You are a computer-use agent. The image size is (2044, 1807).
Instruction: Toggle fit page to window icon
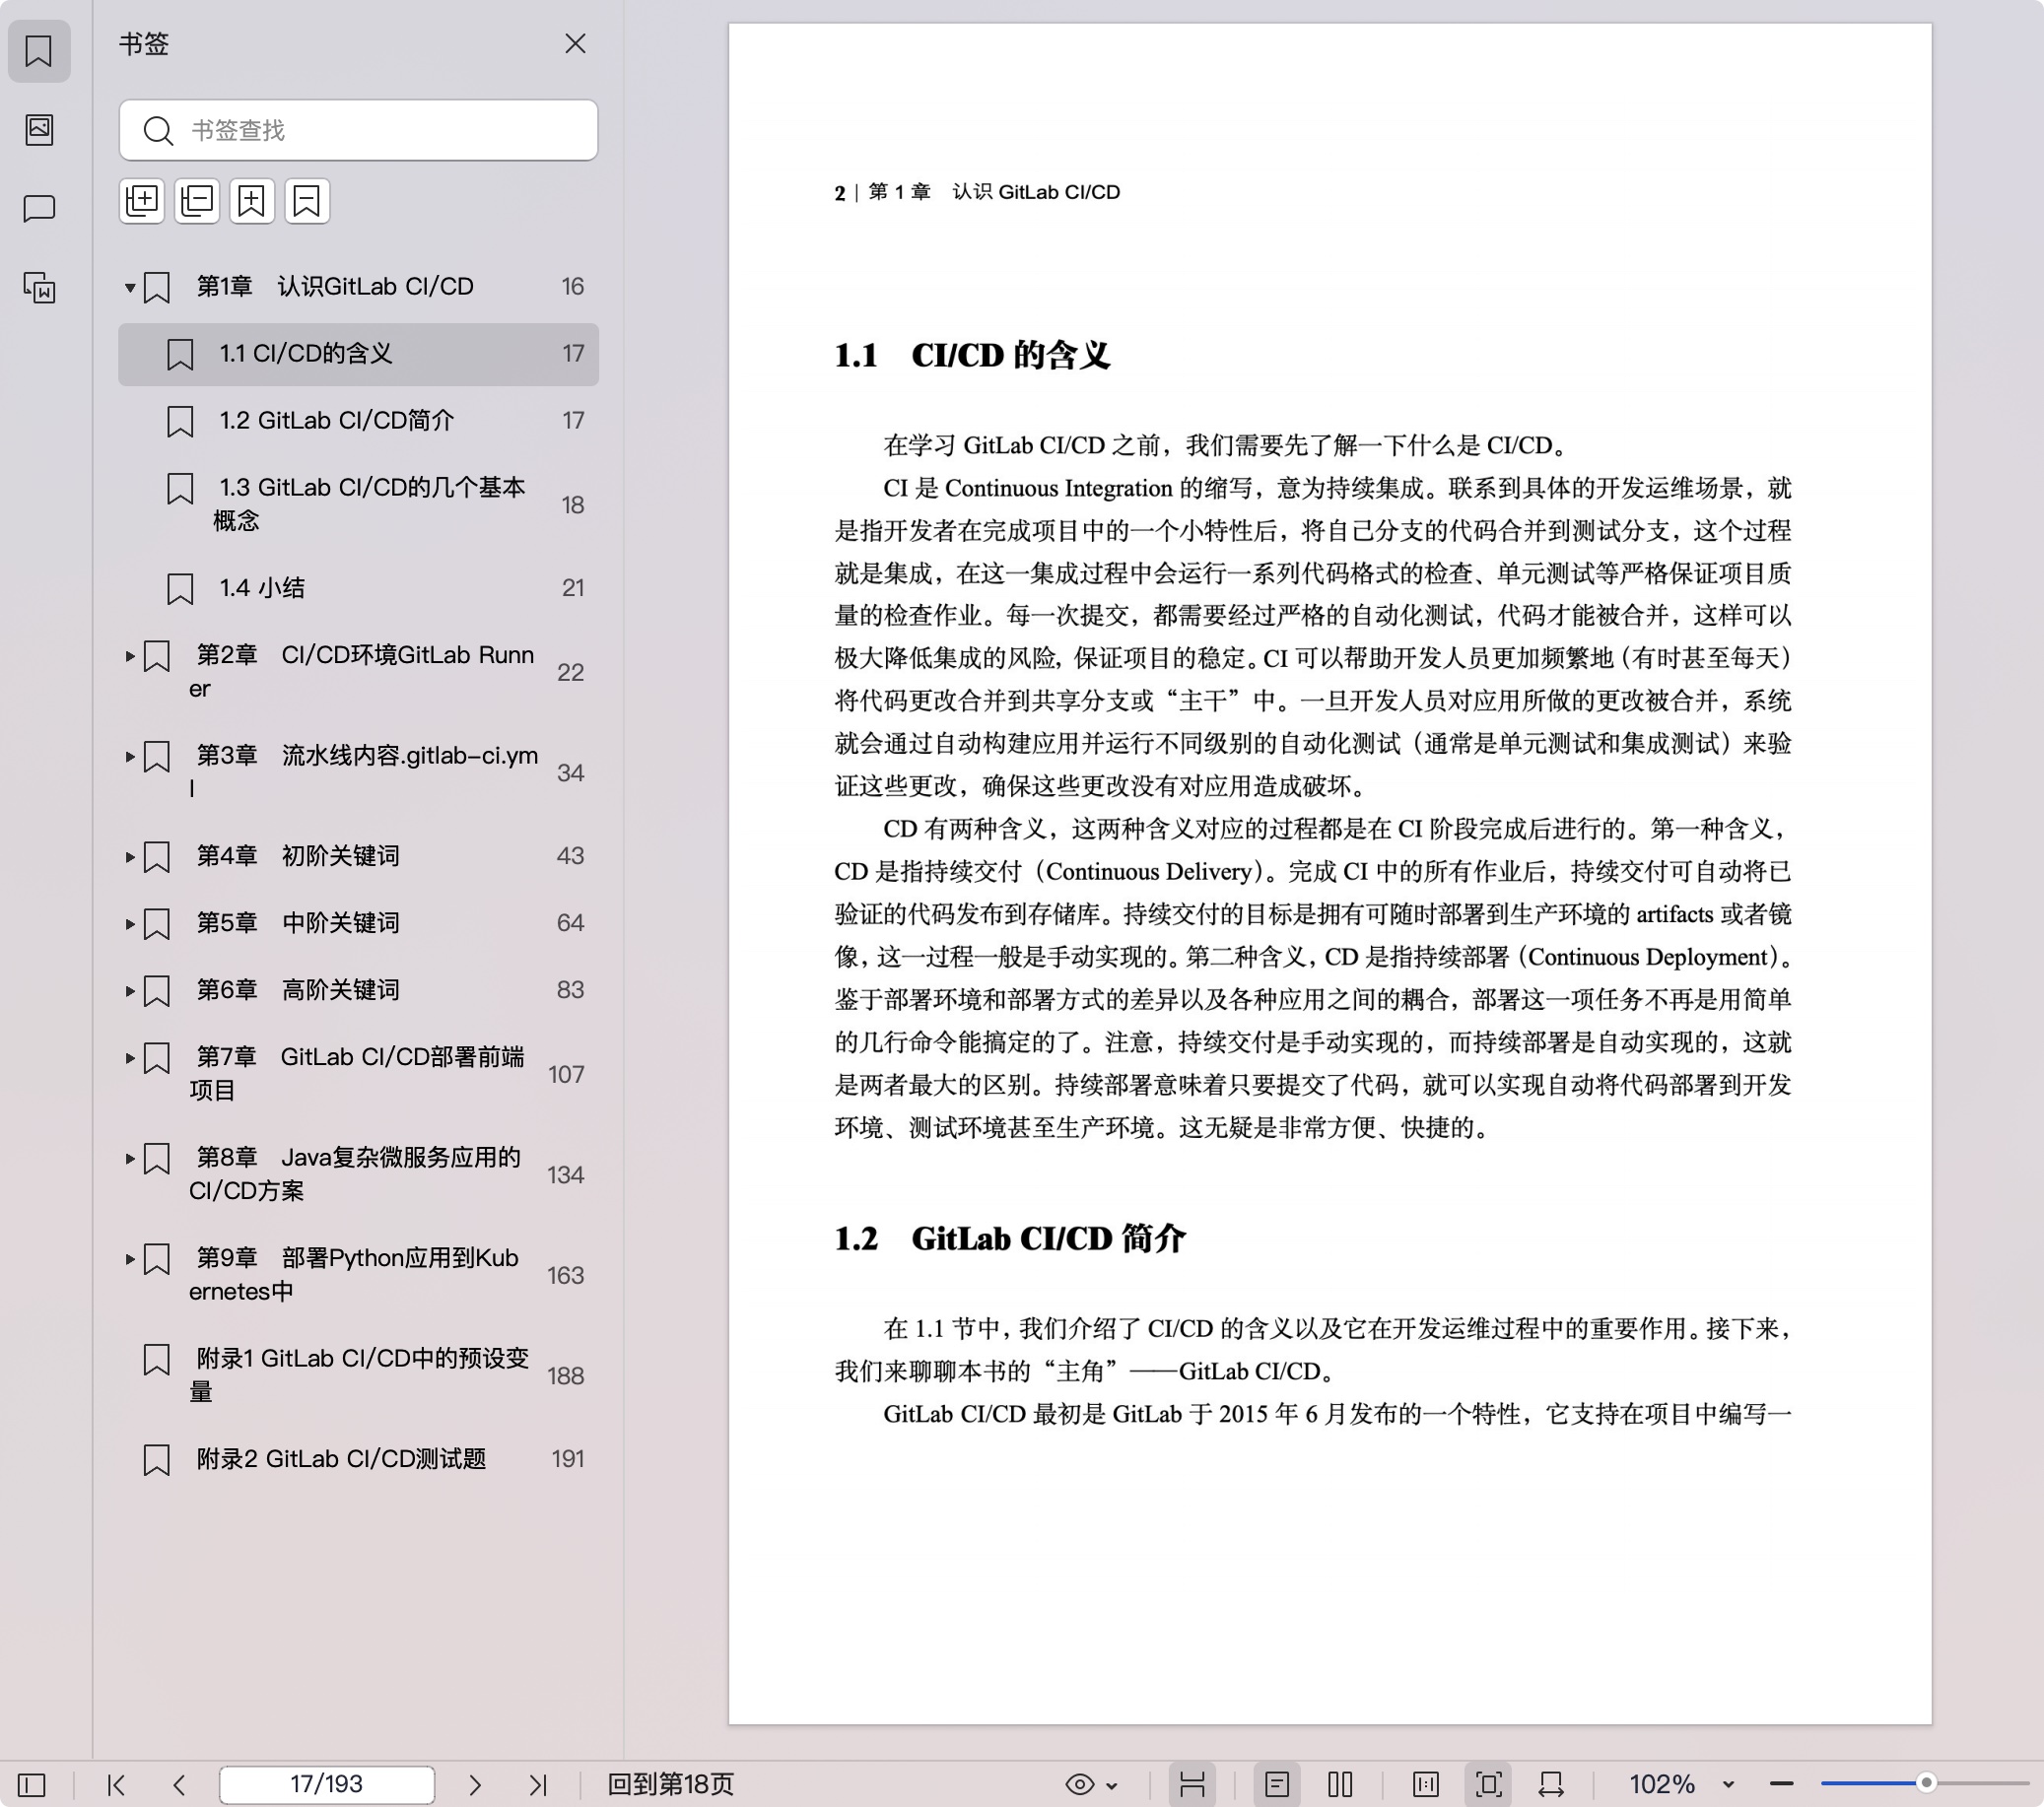[1489, 1784]
